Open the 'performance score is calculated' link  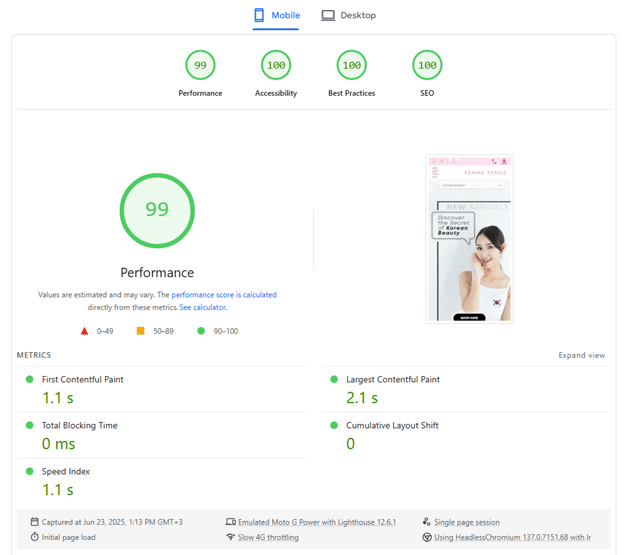pos(224,295)
